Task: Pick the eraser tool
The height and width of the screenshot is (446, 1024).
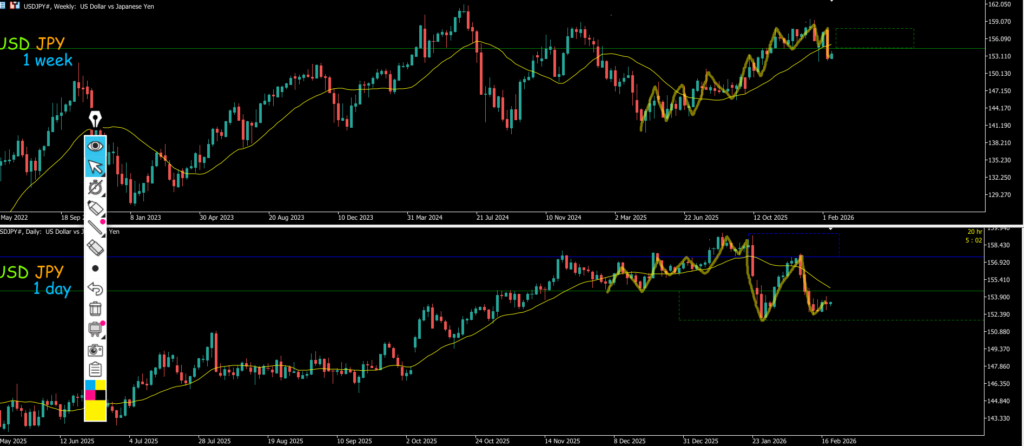Action: (96, 247)
